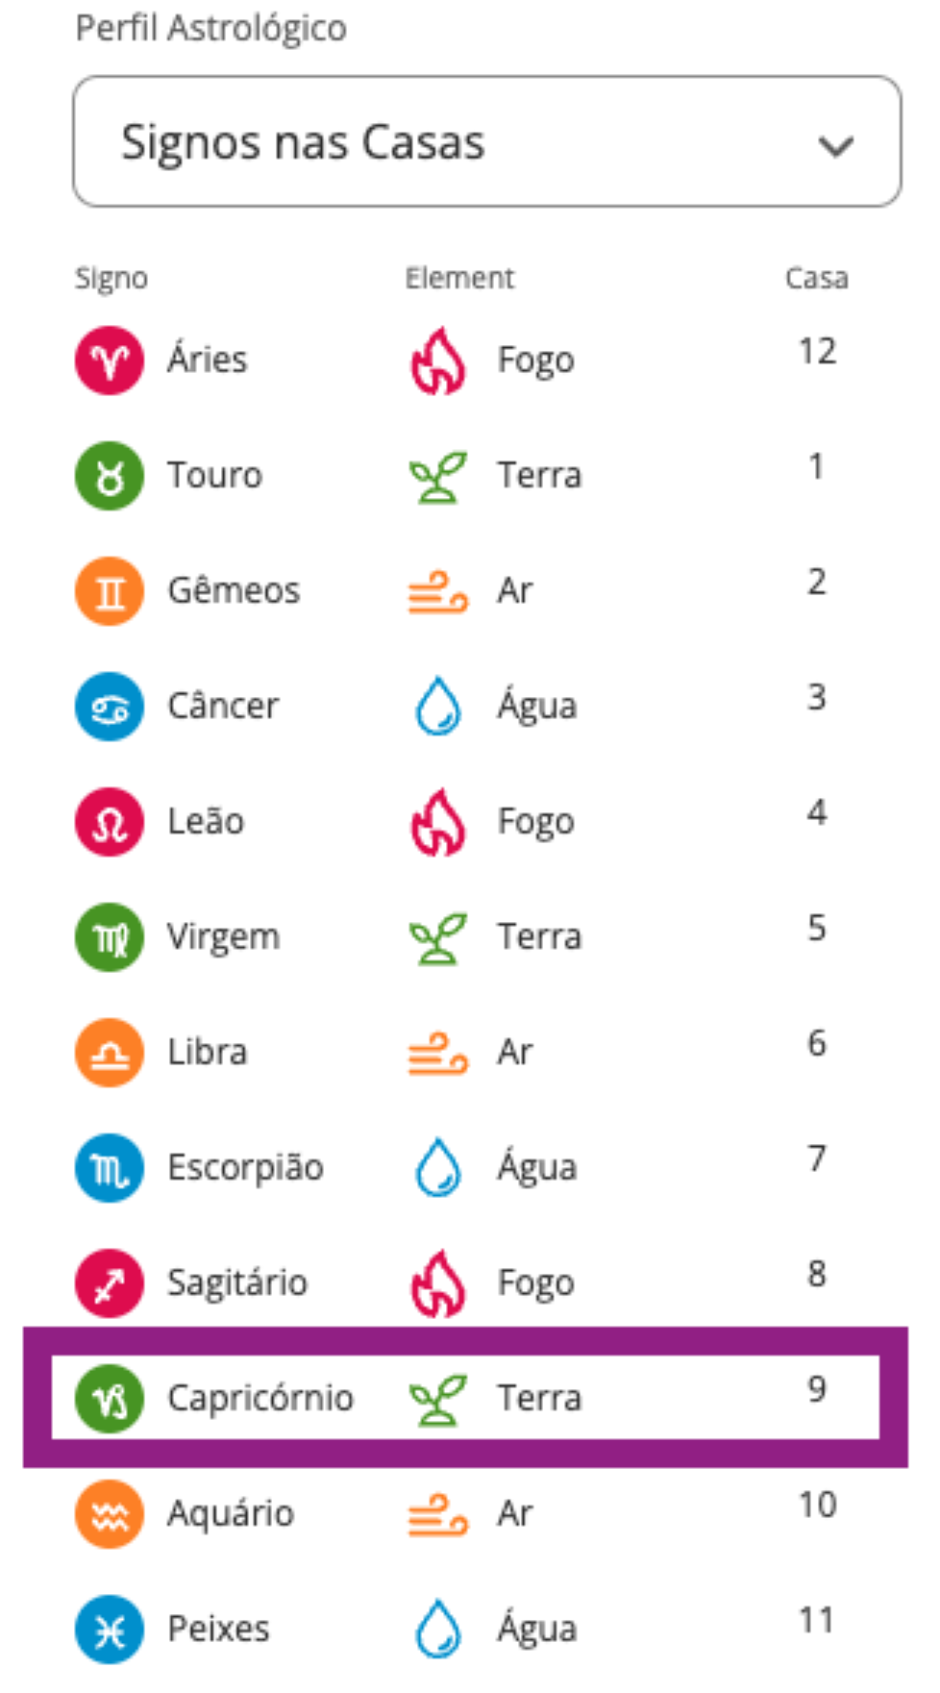The image size is (940, 1693).
Task: Click the Virgem sign icon
Action: 109,937
